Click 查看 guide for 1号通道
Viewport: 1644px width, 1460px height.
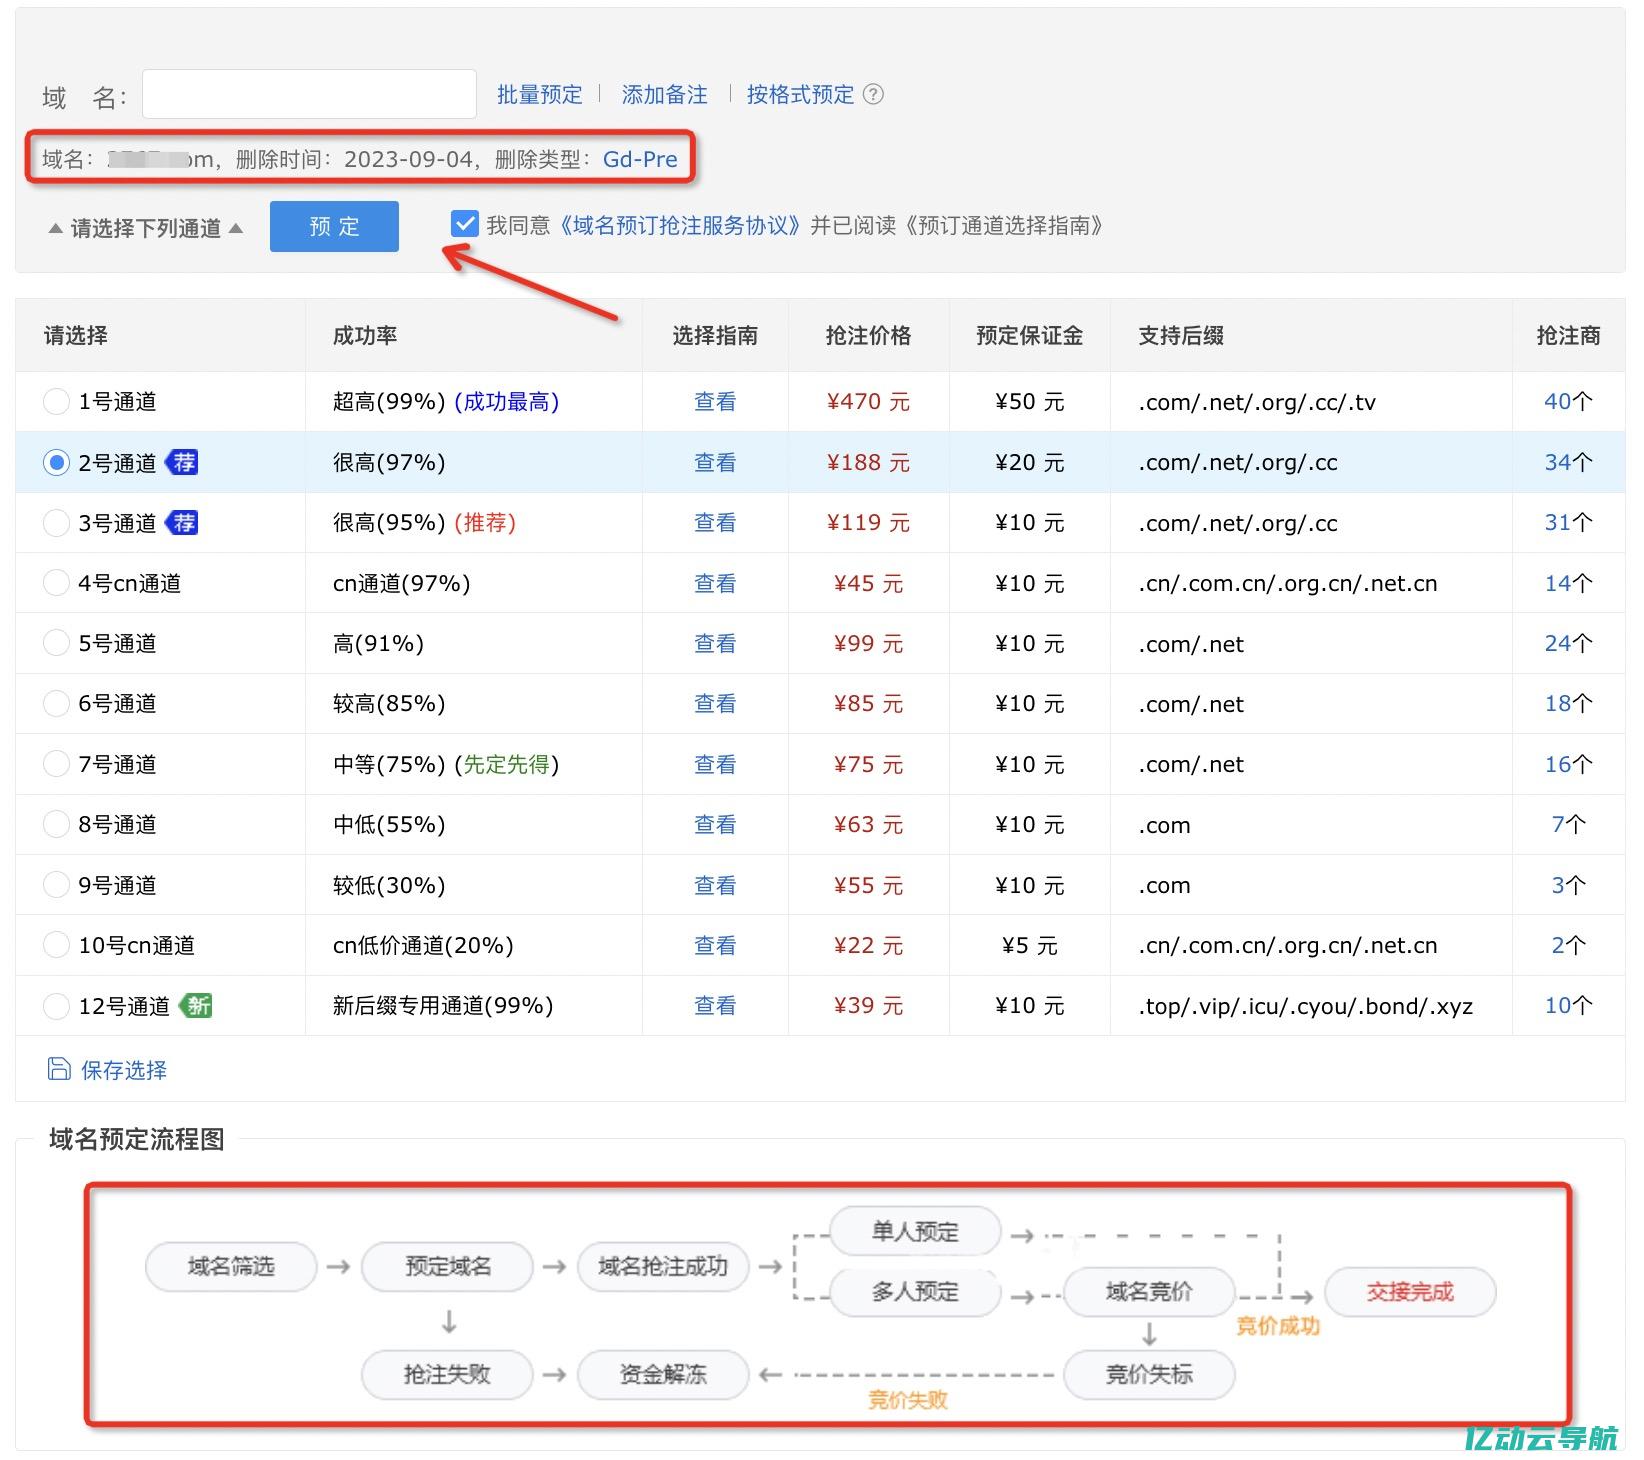point(715,401)
